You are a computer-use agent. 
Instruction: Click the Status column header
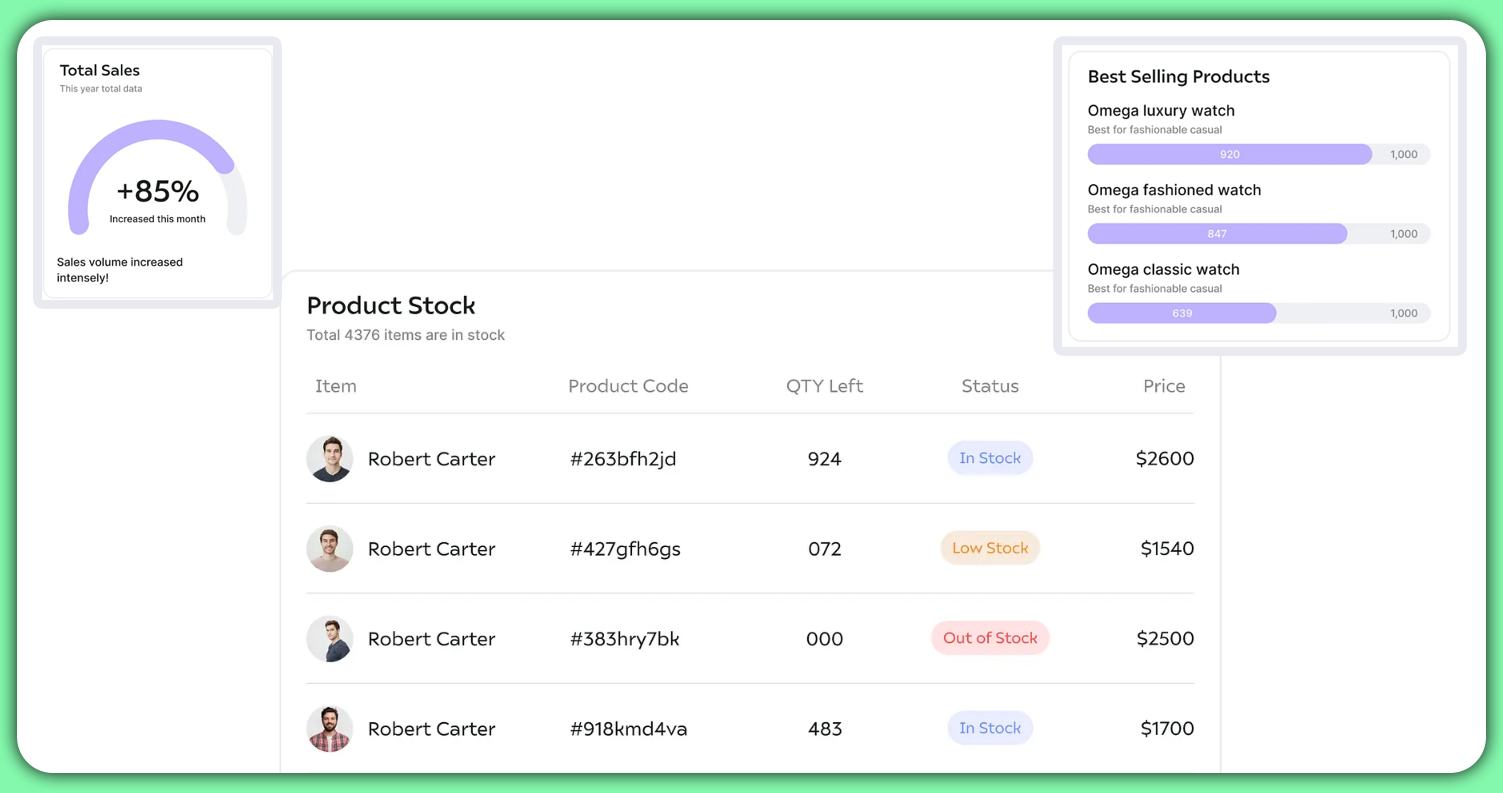pyautogui.click(x=990, y=386)
